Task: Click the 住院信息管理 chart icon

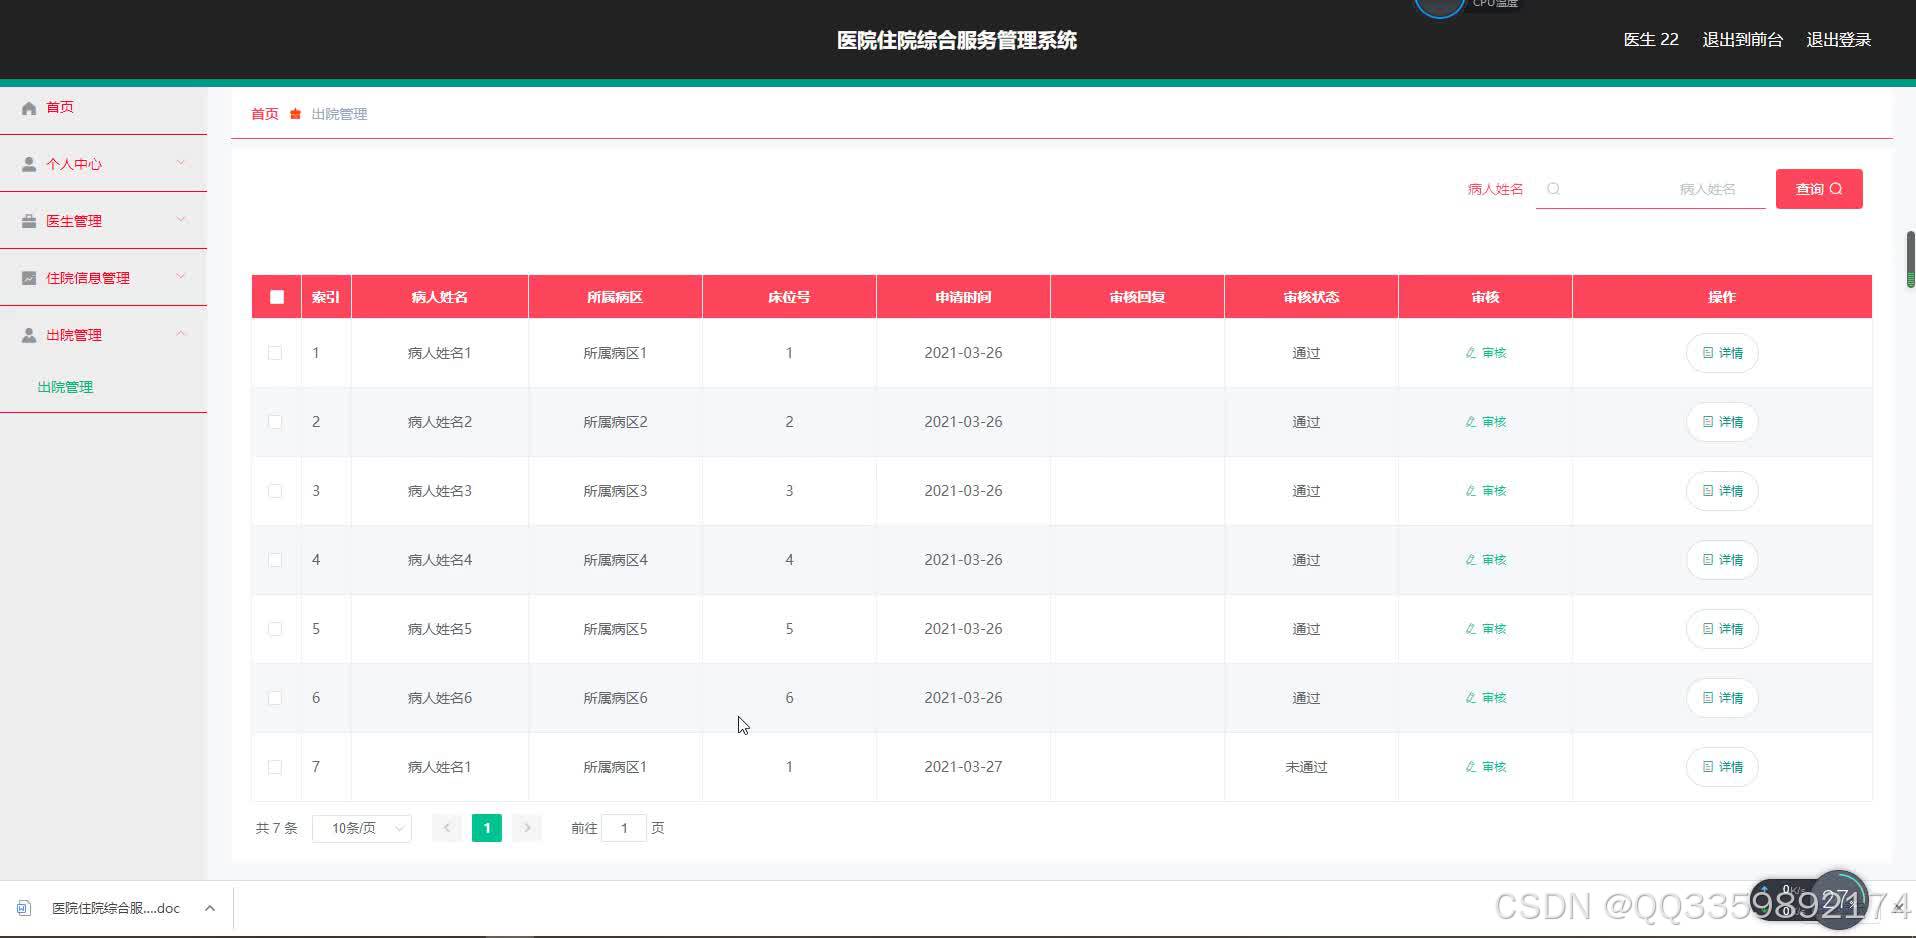Action: point(29,278)
